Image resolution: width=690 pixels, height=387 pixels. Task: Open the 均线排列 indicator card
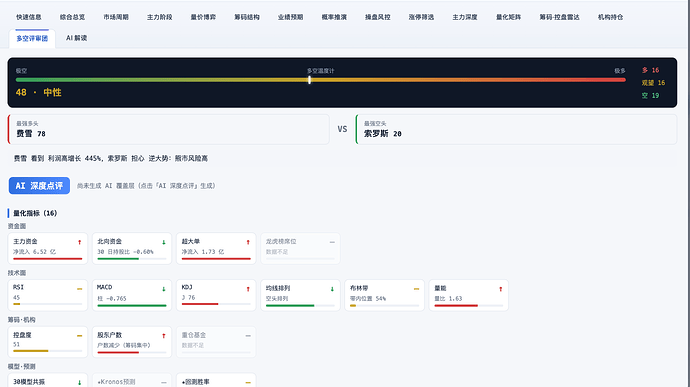(300, 295)
